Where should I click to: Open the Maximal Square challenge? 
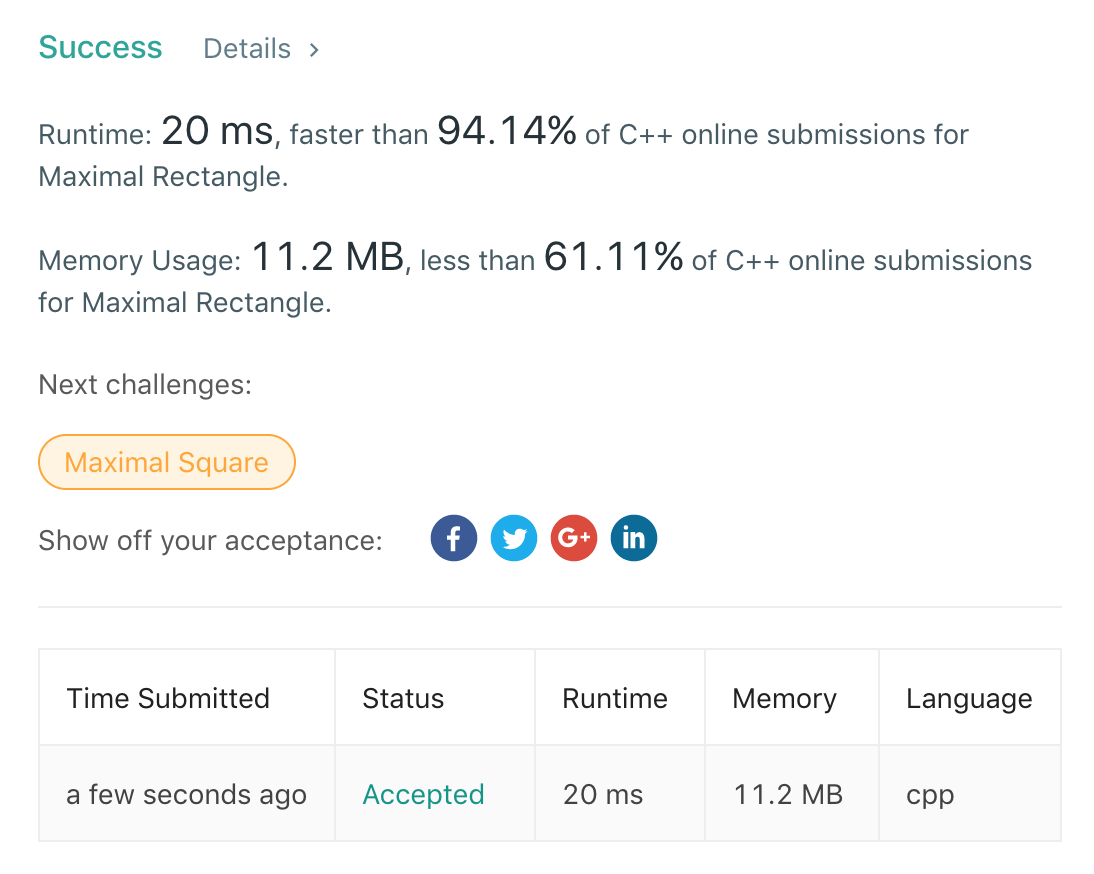click(x=167, y=462)
